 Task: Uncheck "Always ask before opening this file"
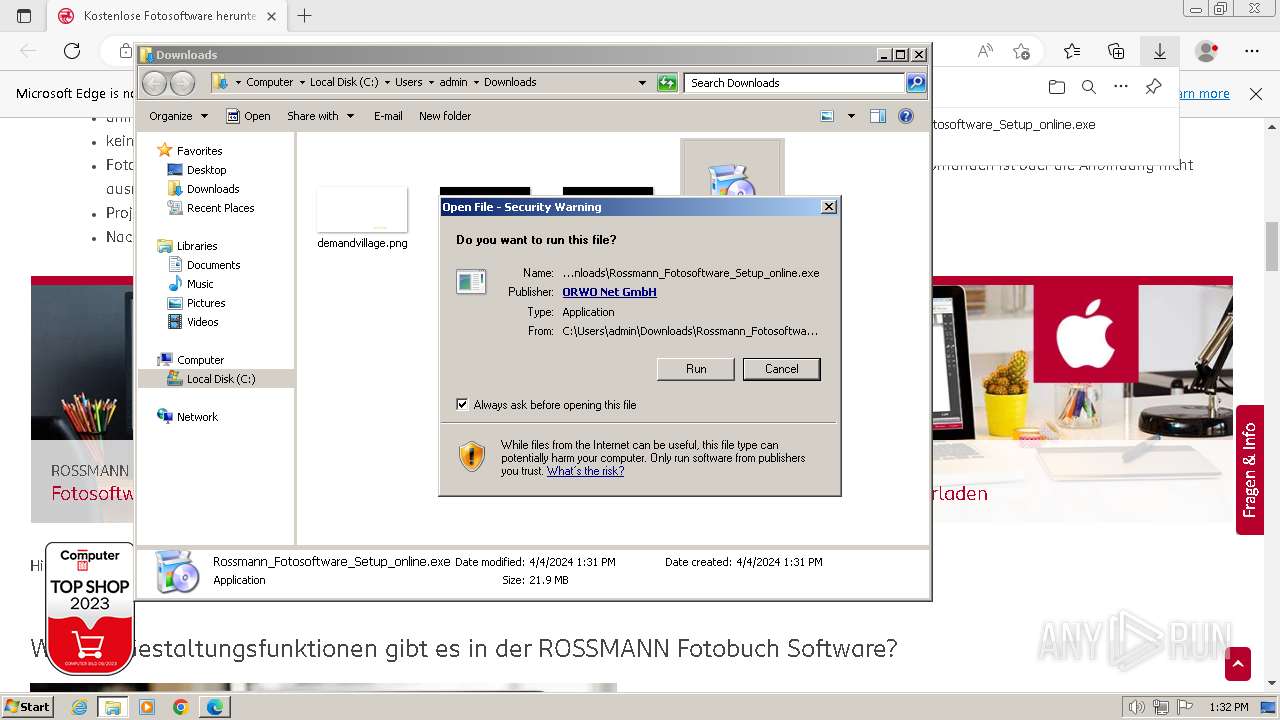pyautogui.click(x=462, y=405)
